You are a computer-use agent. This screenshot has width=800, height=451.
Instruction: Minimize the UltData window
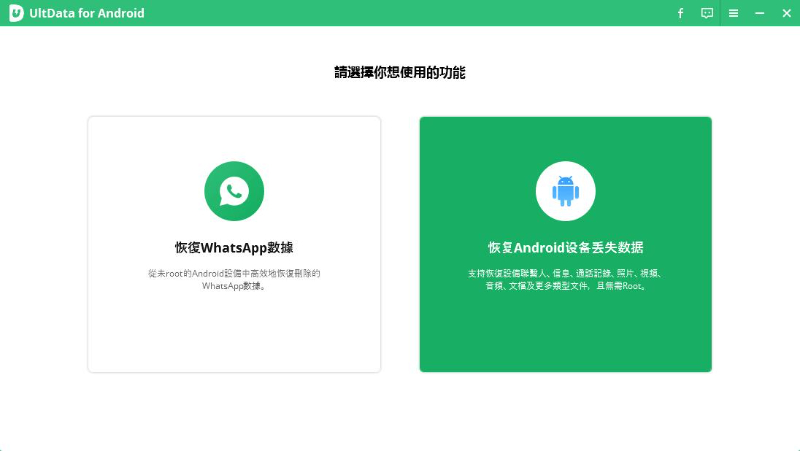760,13
